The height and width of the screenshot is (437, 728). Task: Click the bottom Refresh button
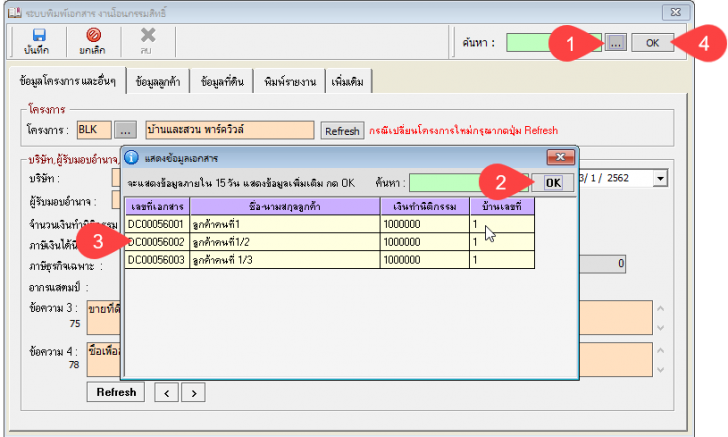[115, 391]
